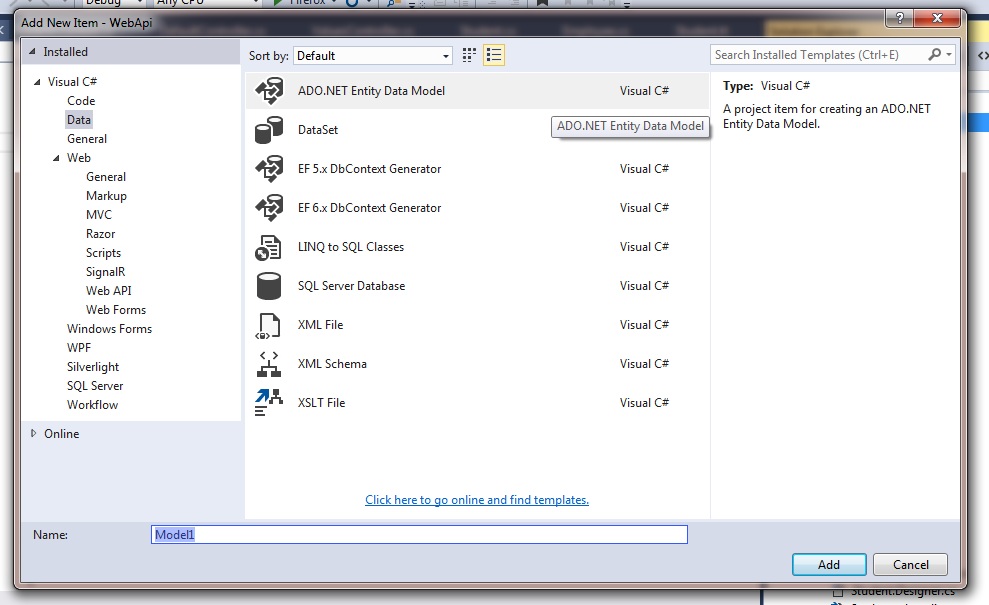Select General under the Web node
Image resolution: width=989 pixels, height=605 pixels.
[x=106, y=177]
